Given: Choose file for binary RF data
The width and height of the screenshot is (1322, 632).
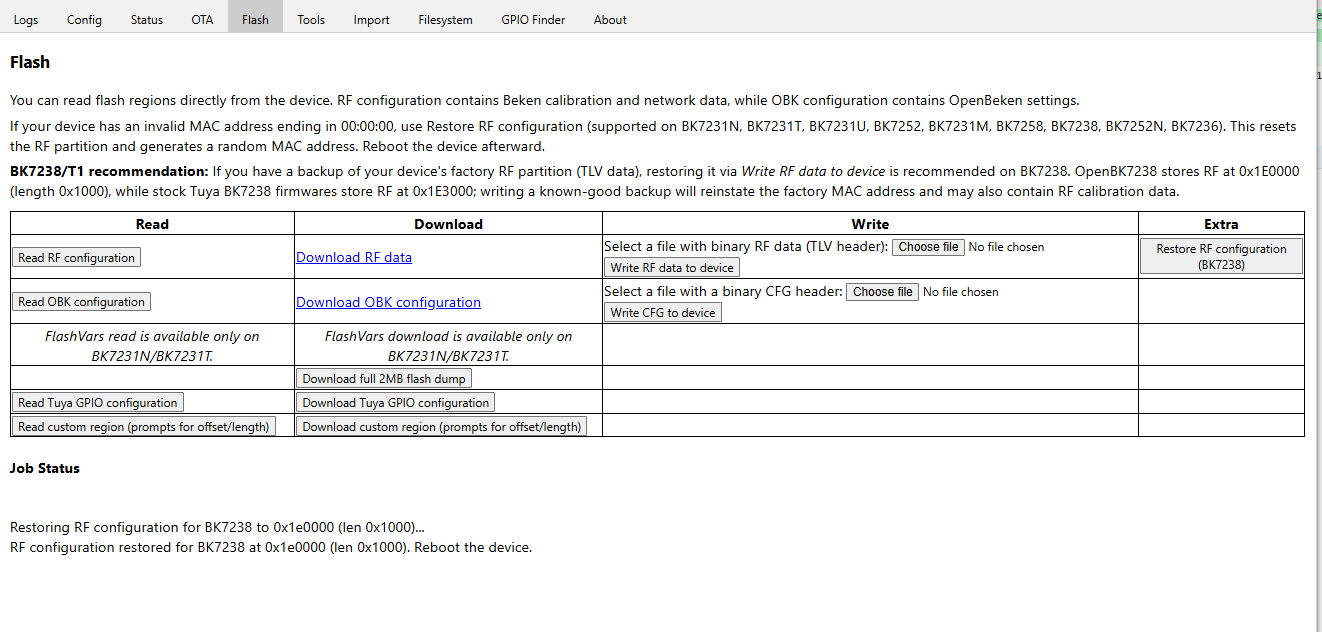Looking at the screenshot, I should (928, 246).
